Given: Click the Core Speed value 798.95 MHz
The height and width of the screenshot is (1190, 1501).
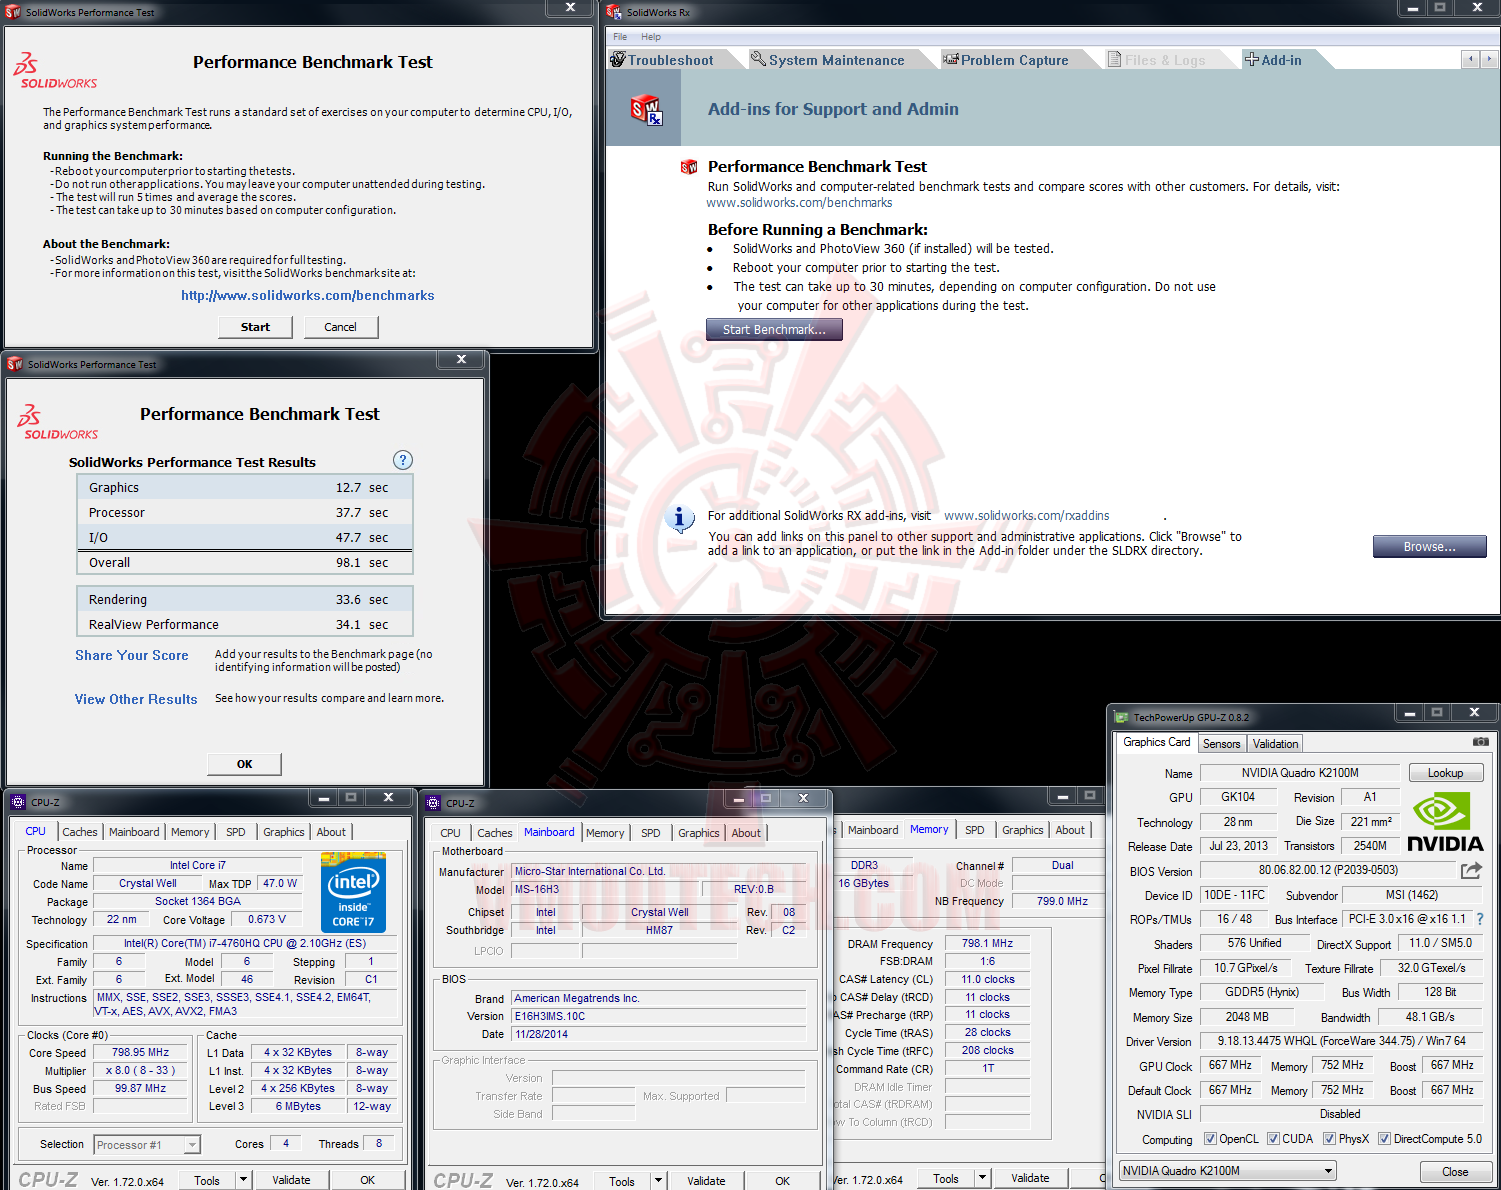Looking at the screenshot, I should (x=140, y=1053).
